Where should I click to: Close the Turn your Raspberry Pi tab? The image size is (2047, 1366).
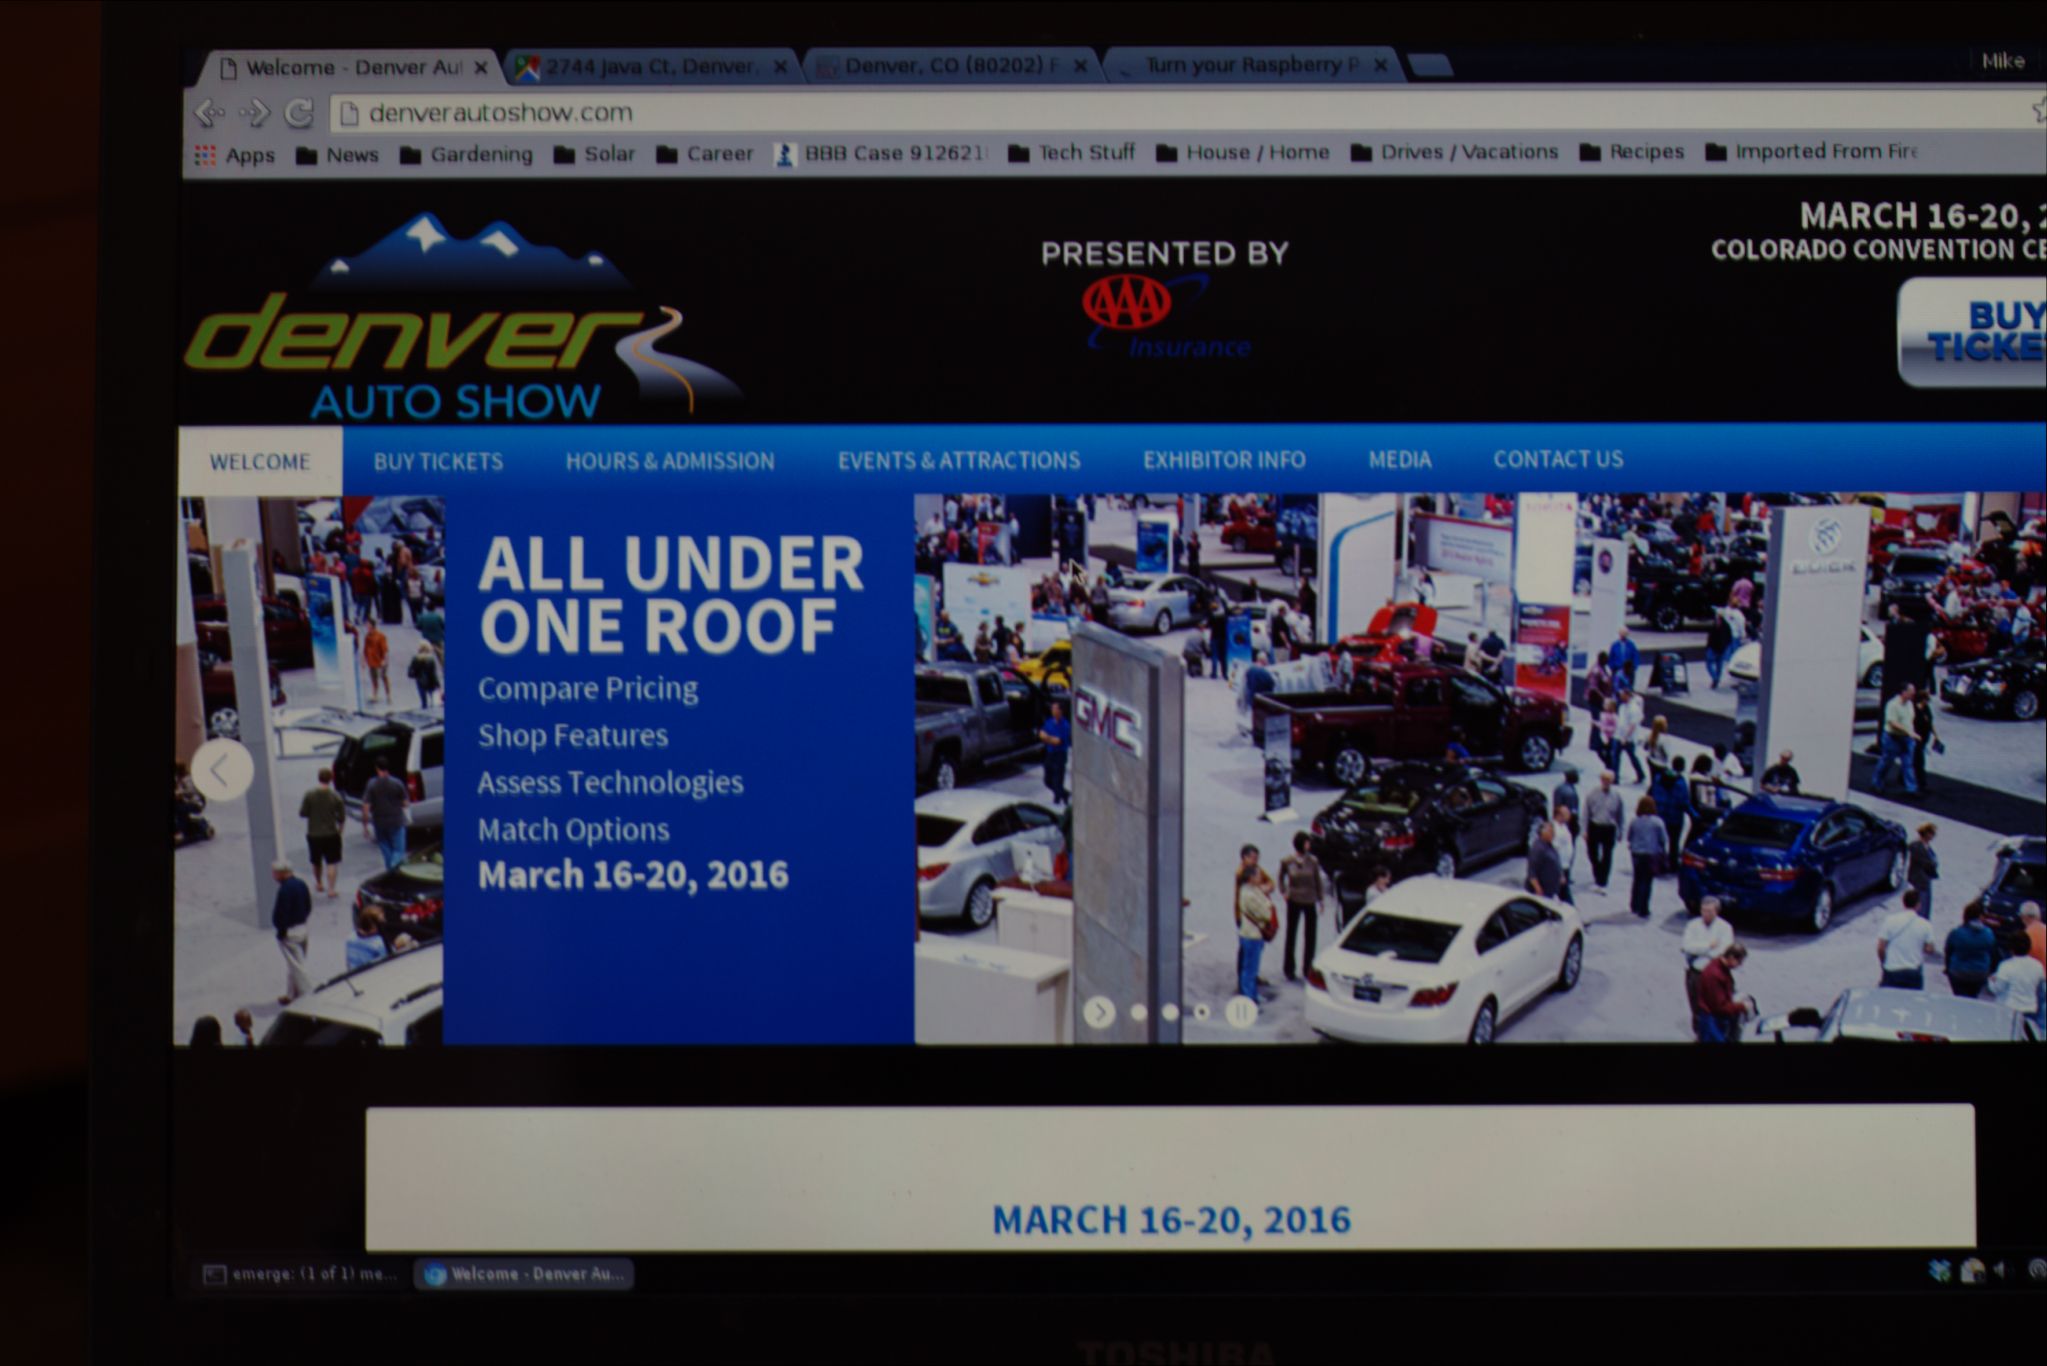click(1380, 65)
